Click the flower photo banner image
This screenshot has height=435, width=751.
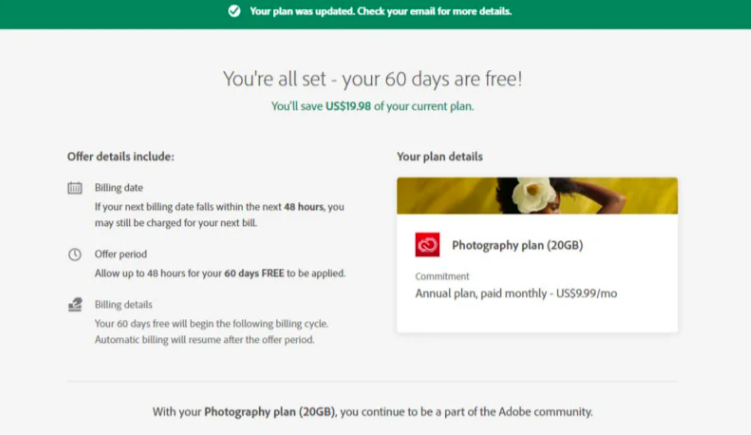pyautogui.click(x=537, y=196)
